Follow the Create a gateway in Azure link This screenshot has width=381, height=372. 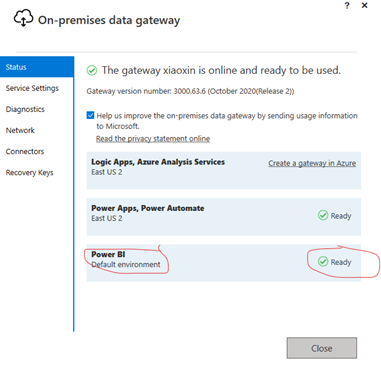(x=312, y=163)
